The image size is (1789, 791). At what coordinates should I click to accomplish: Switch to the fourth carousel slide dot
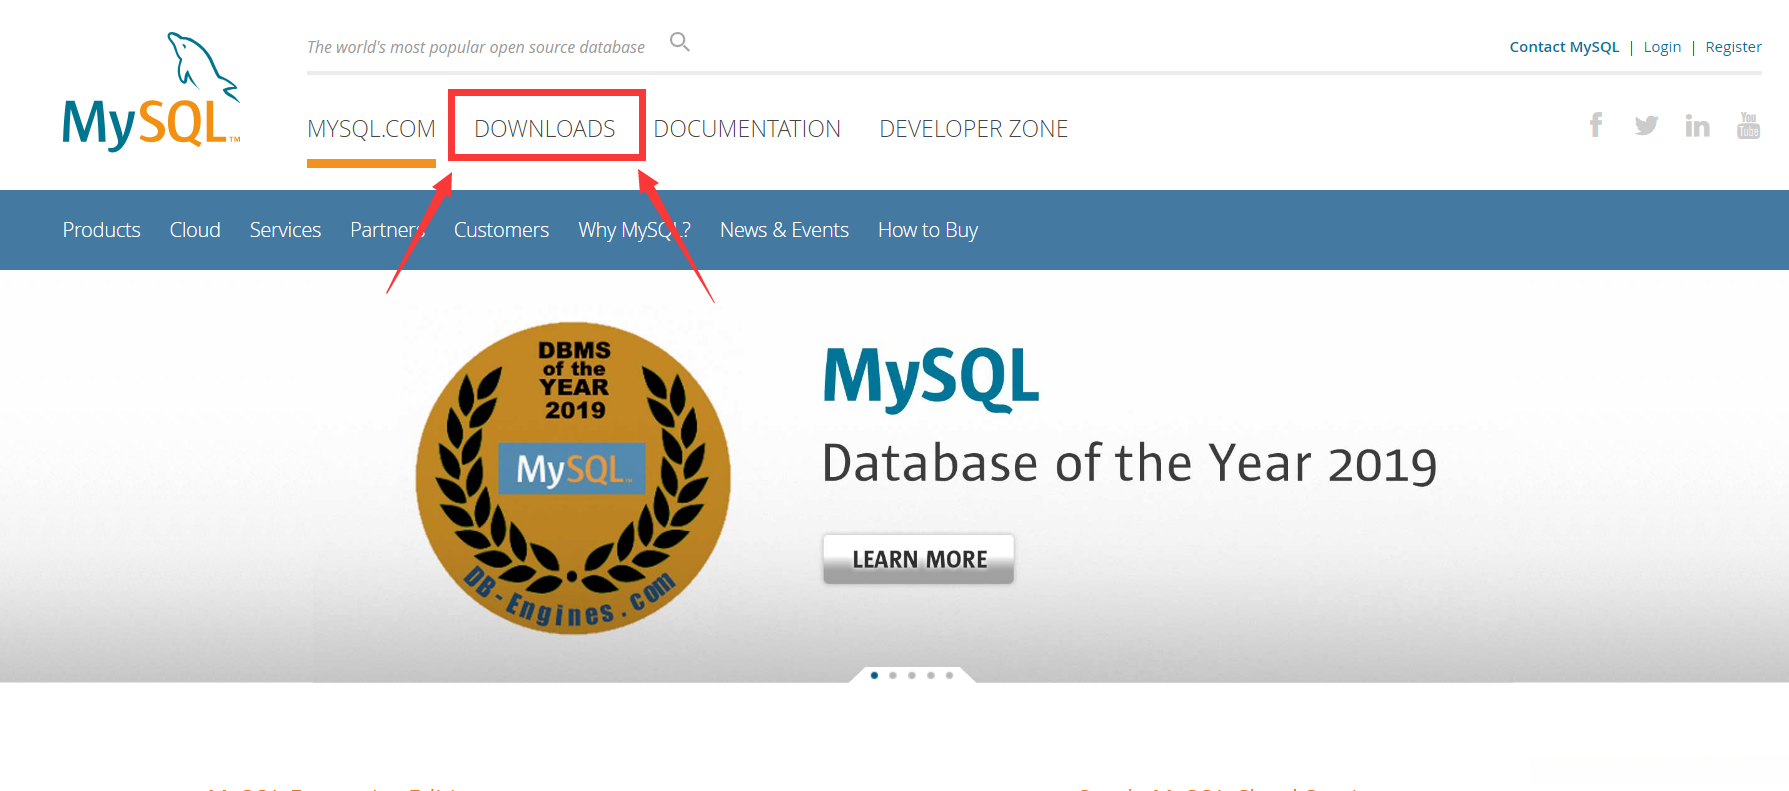point(931,675)
